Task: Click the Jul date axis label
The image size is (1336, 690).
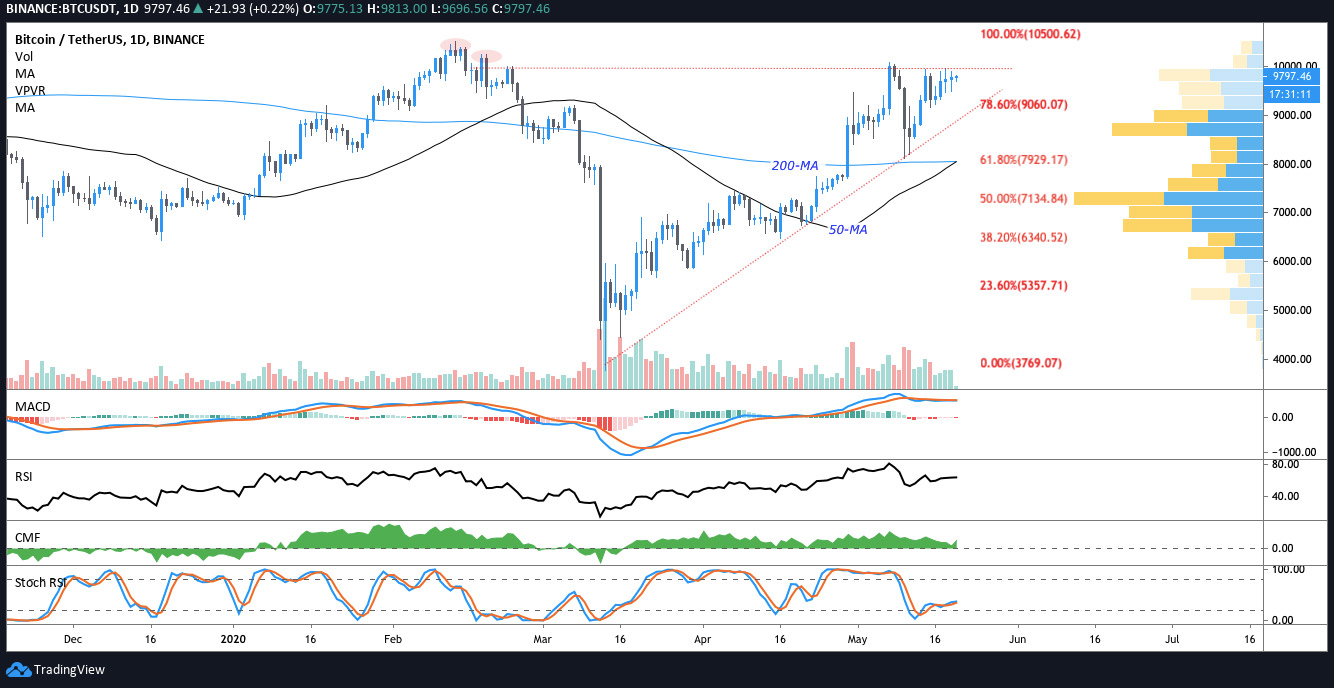Action: (x=1172, y=638)
